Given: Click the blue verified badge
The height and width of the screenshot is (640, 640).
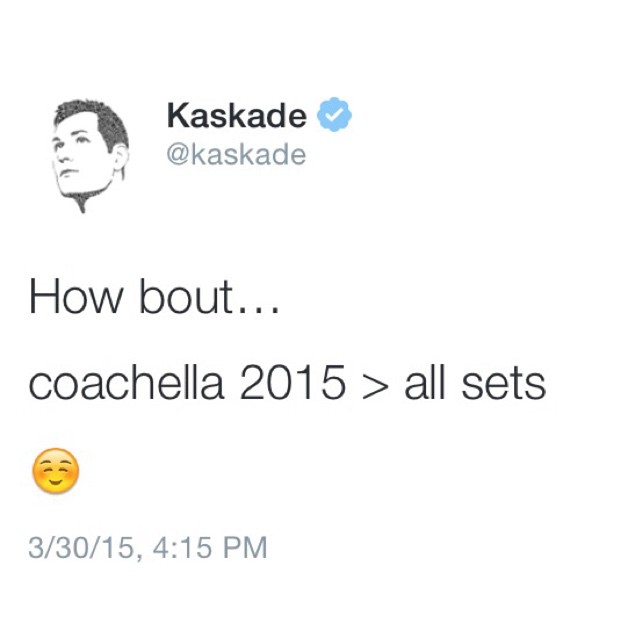Looking at the screenshot, I should (x=334, y=115).
